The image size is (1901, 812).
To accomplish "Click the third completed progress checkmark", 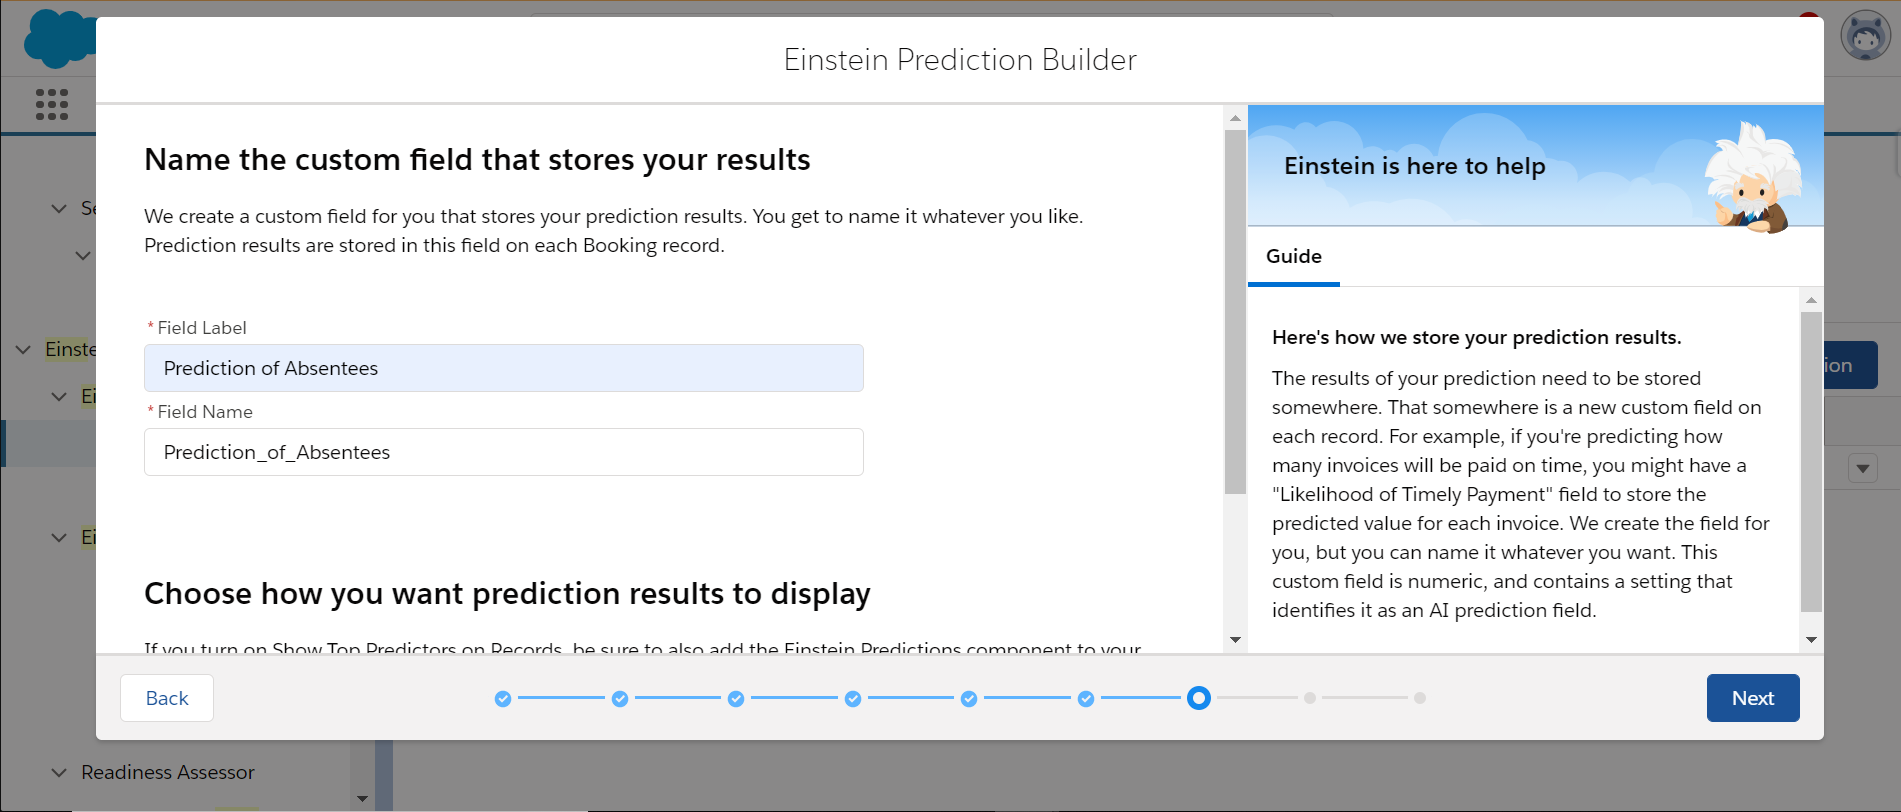I will (736, 699).
